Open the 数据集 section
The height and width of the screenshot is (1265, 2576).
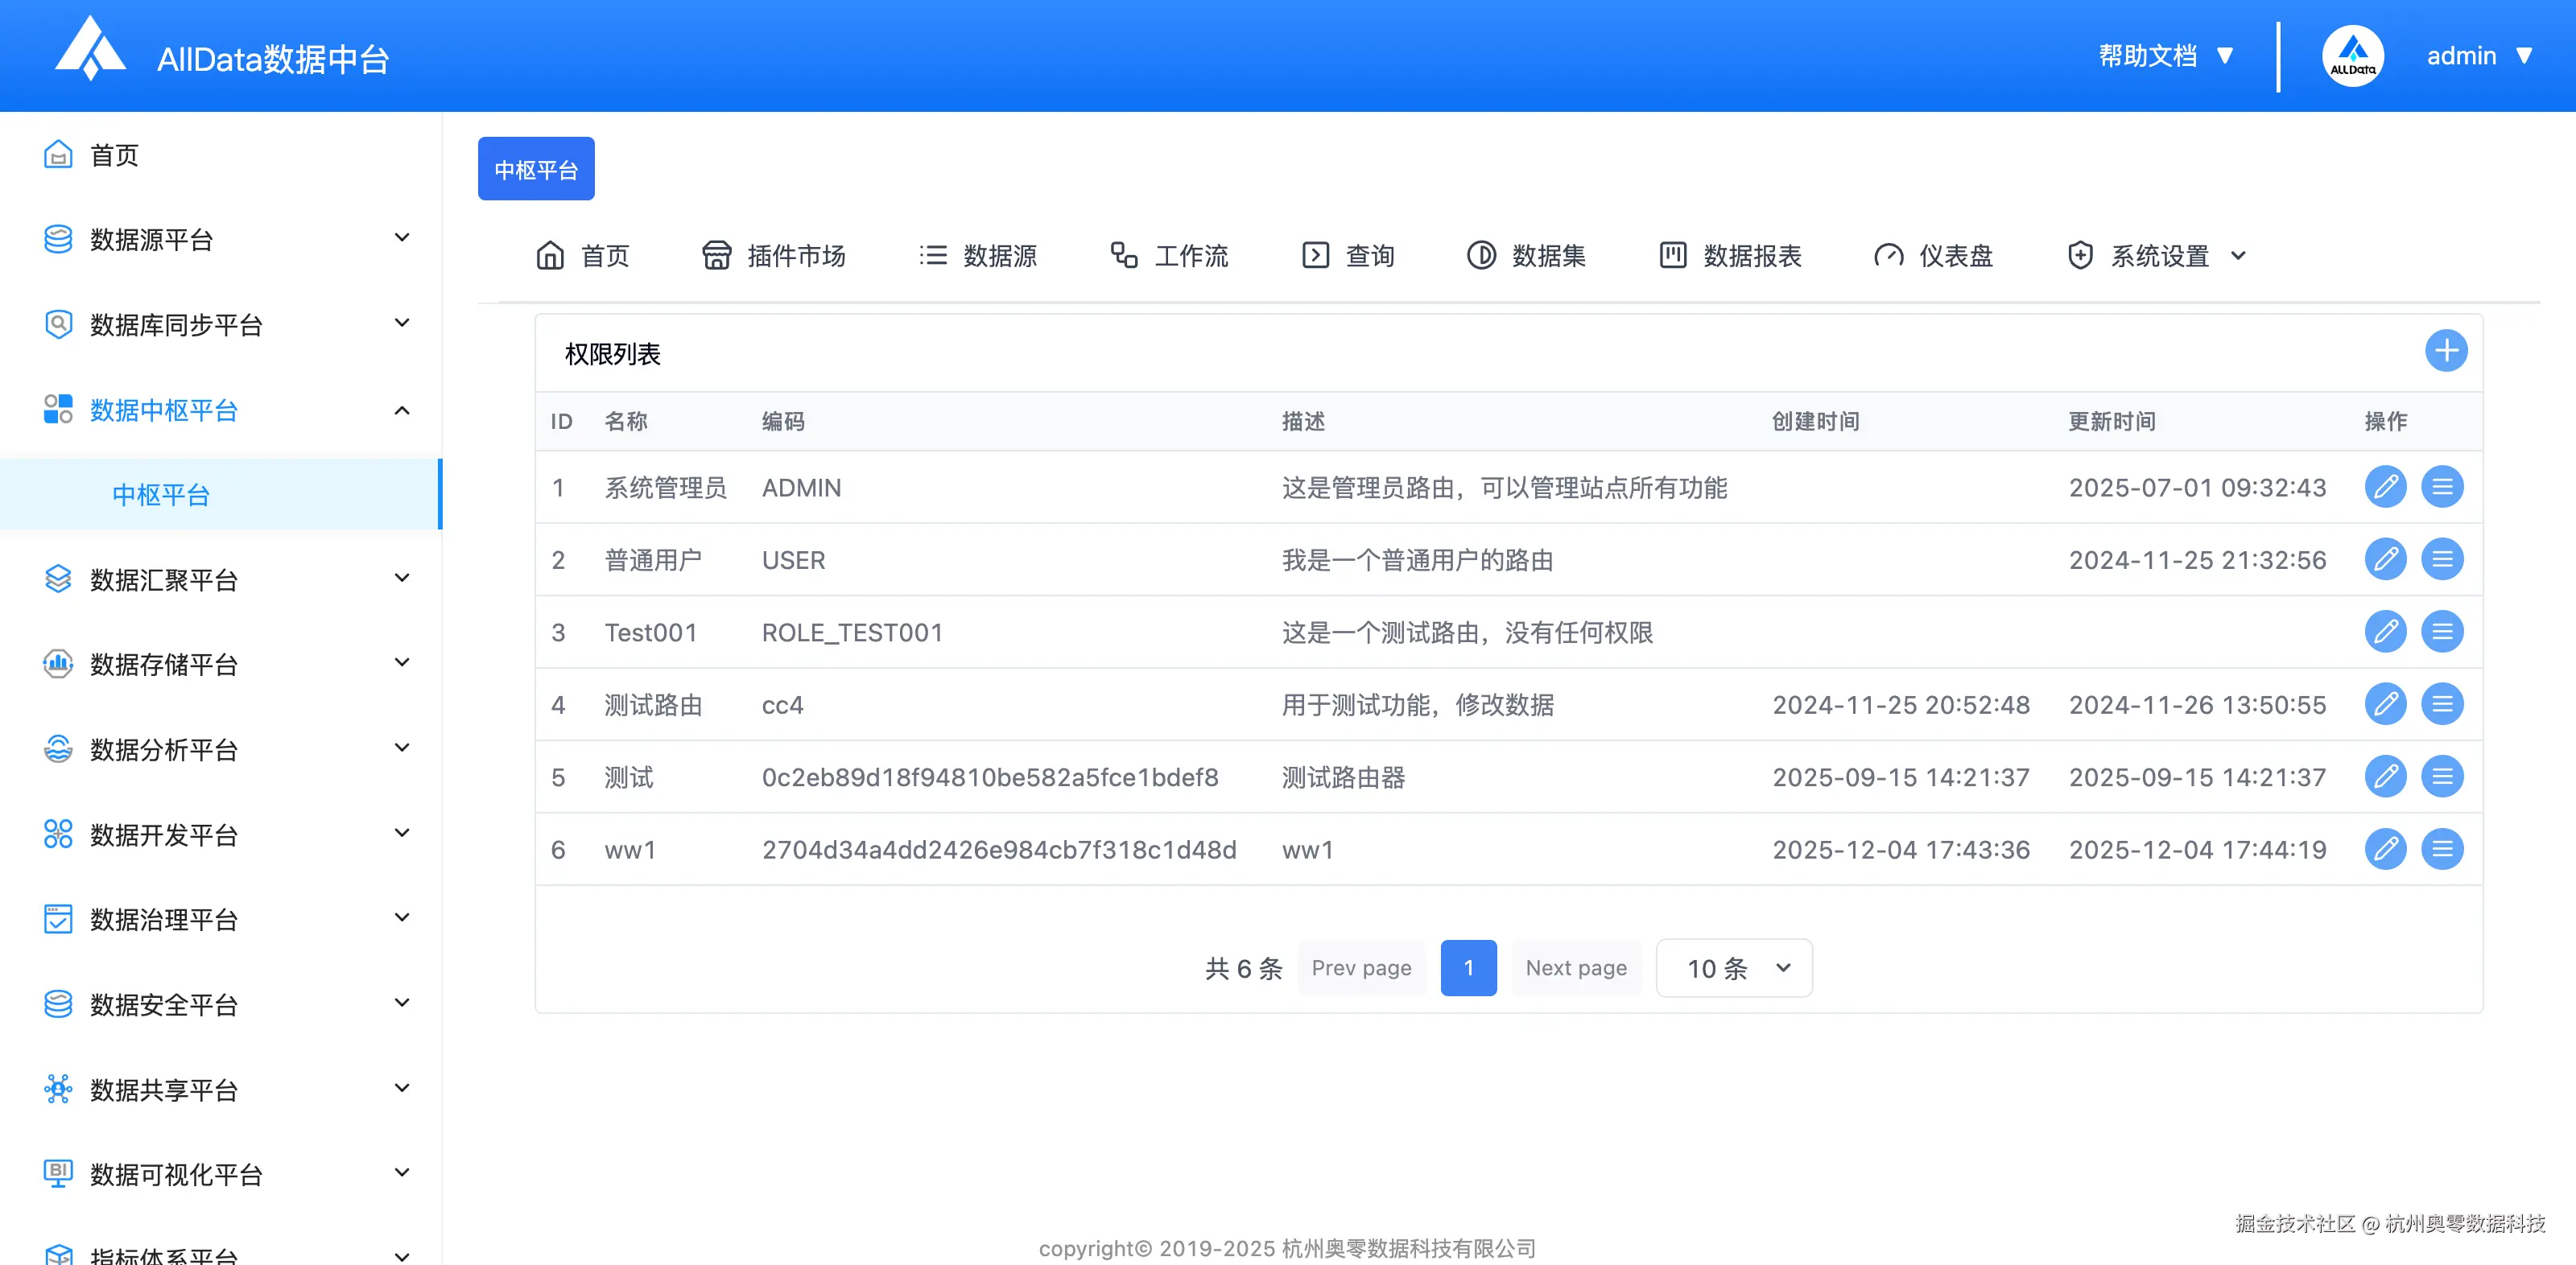(x=1481, y=255)
